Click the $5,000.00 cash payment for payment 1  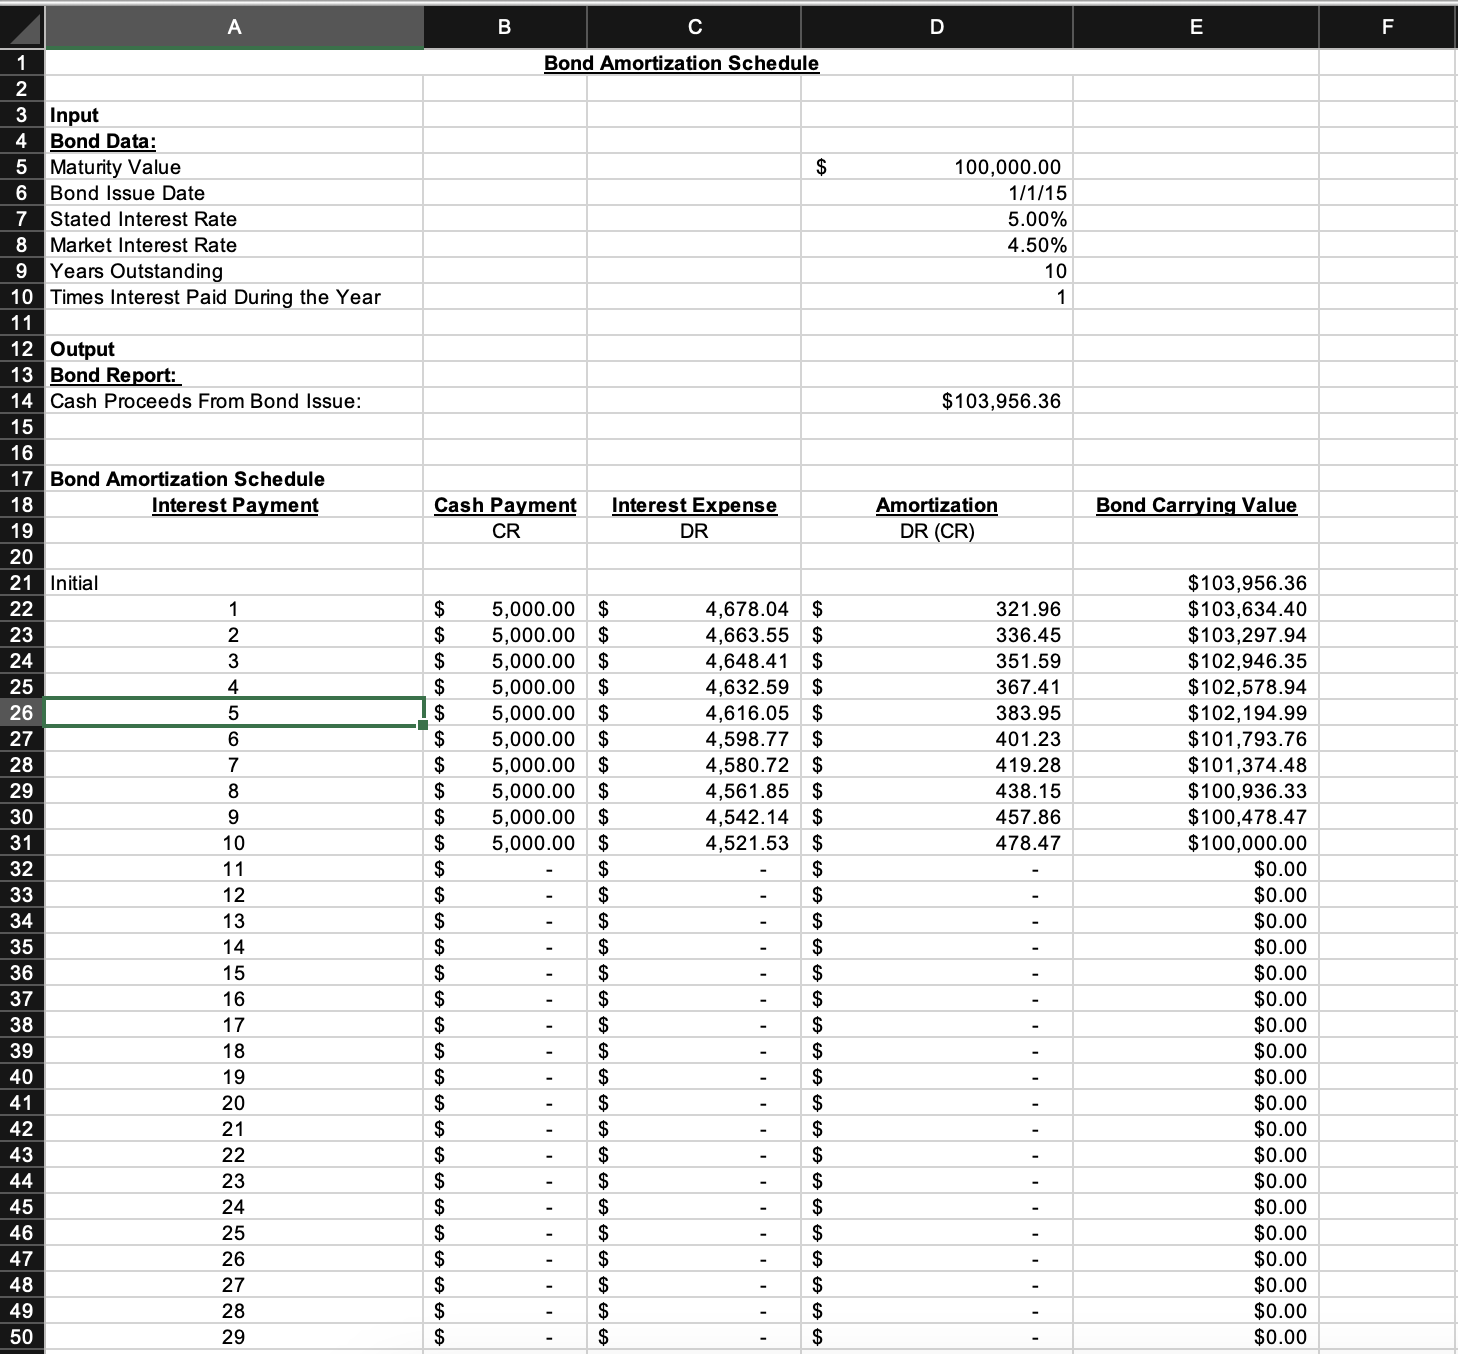504,608
